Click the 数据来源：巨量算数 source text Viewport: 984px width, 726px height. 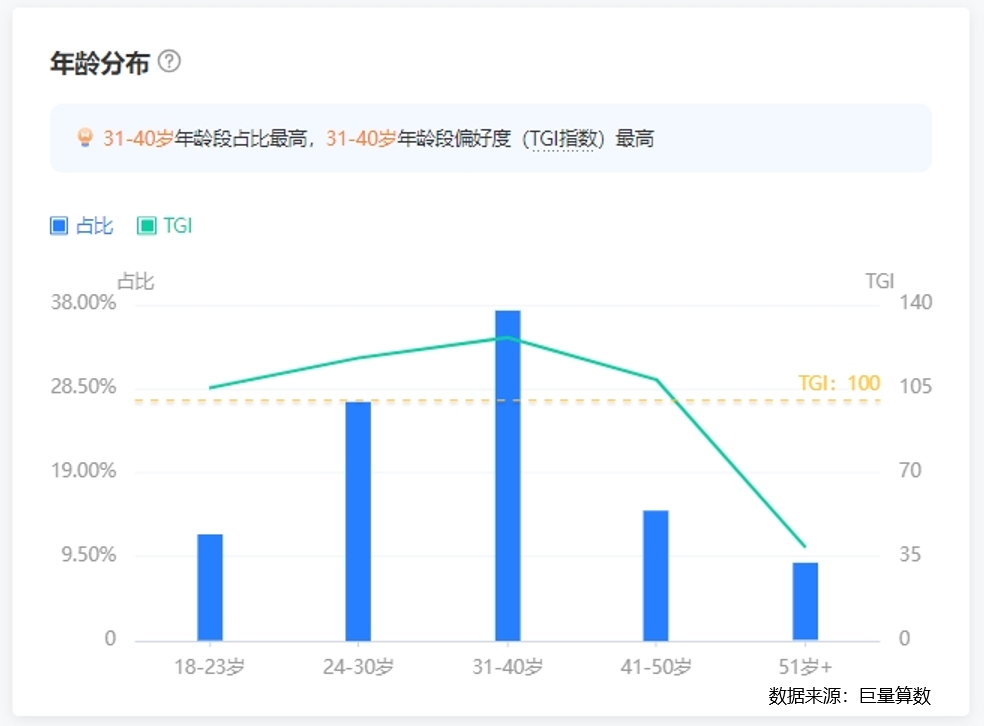[x=849, y=696]
